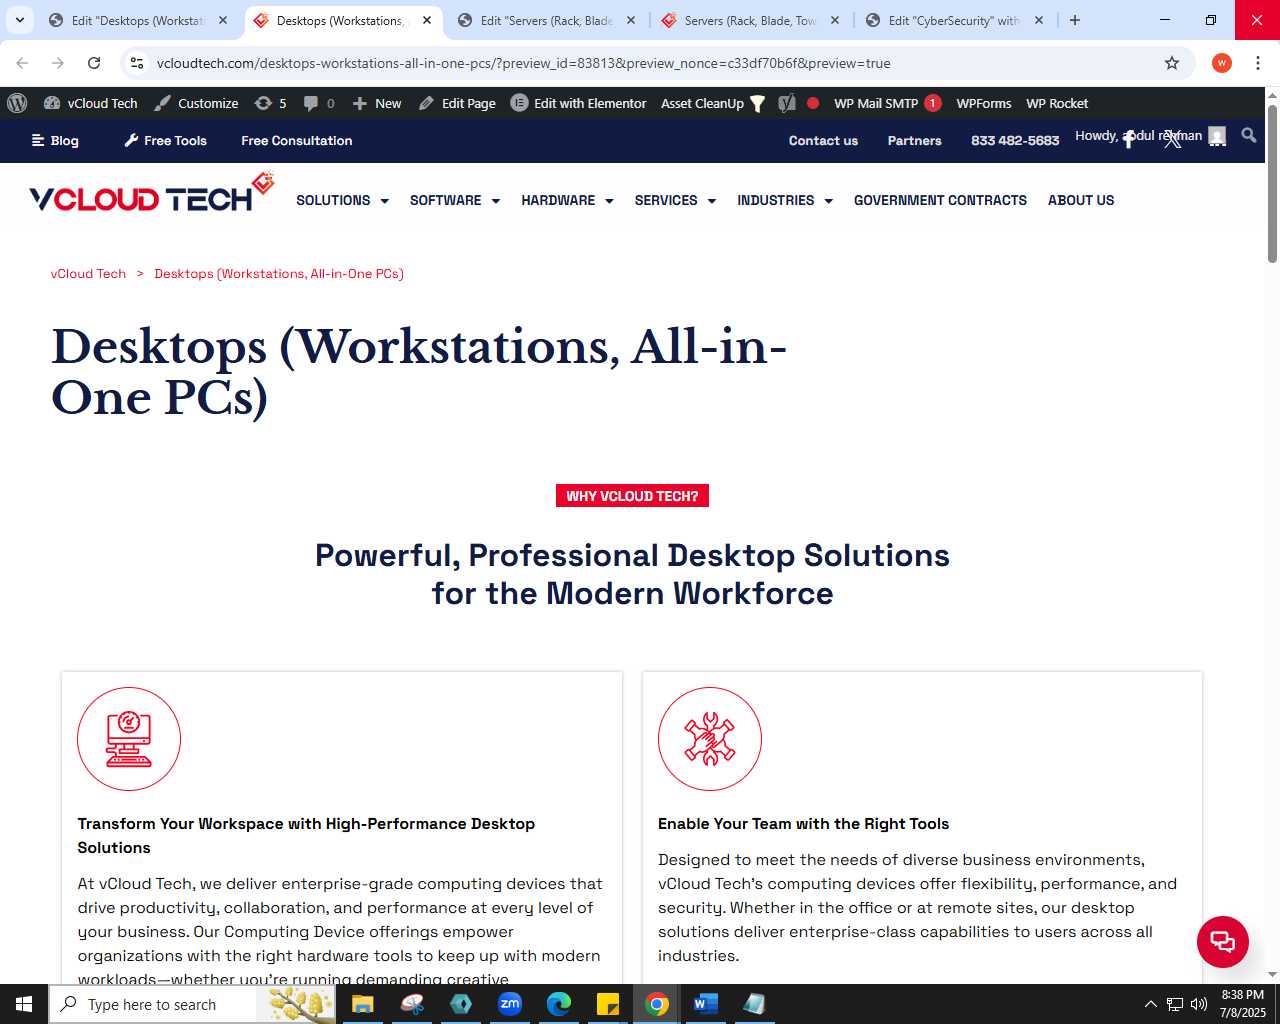Open the Asset CleanUp menu
The width and height of the screenshot is (1280, 1024).
(x=713, y=103)
